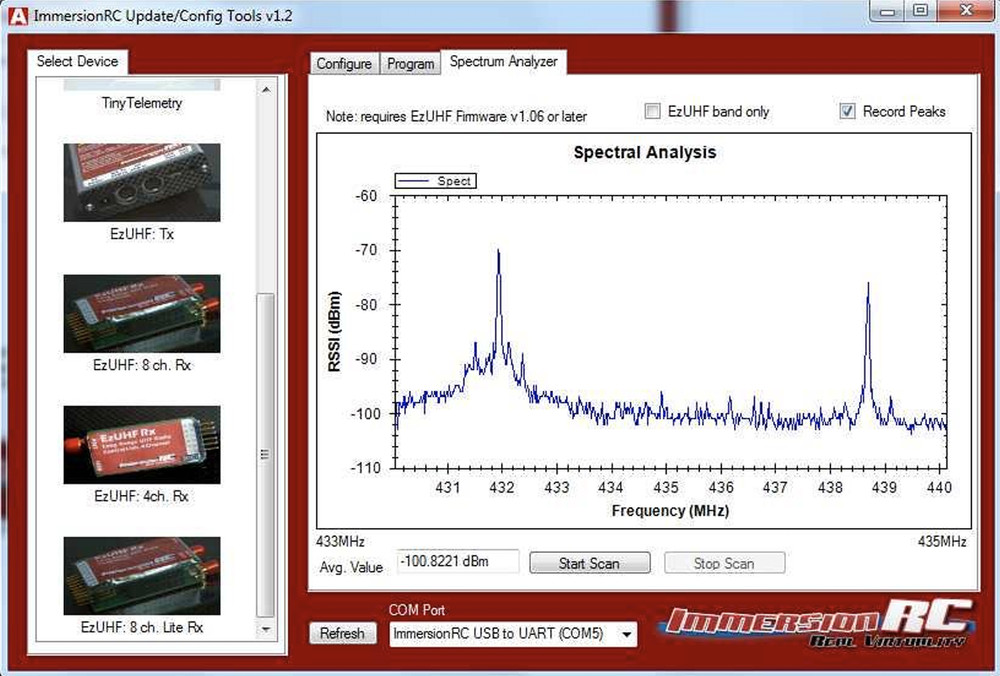
Task: Select the EzUHF: 8 ch. Rx device
Action: (142, 313)
